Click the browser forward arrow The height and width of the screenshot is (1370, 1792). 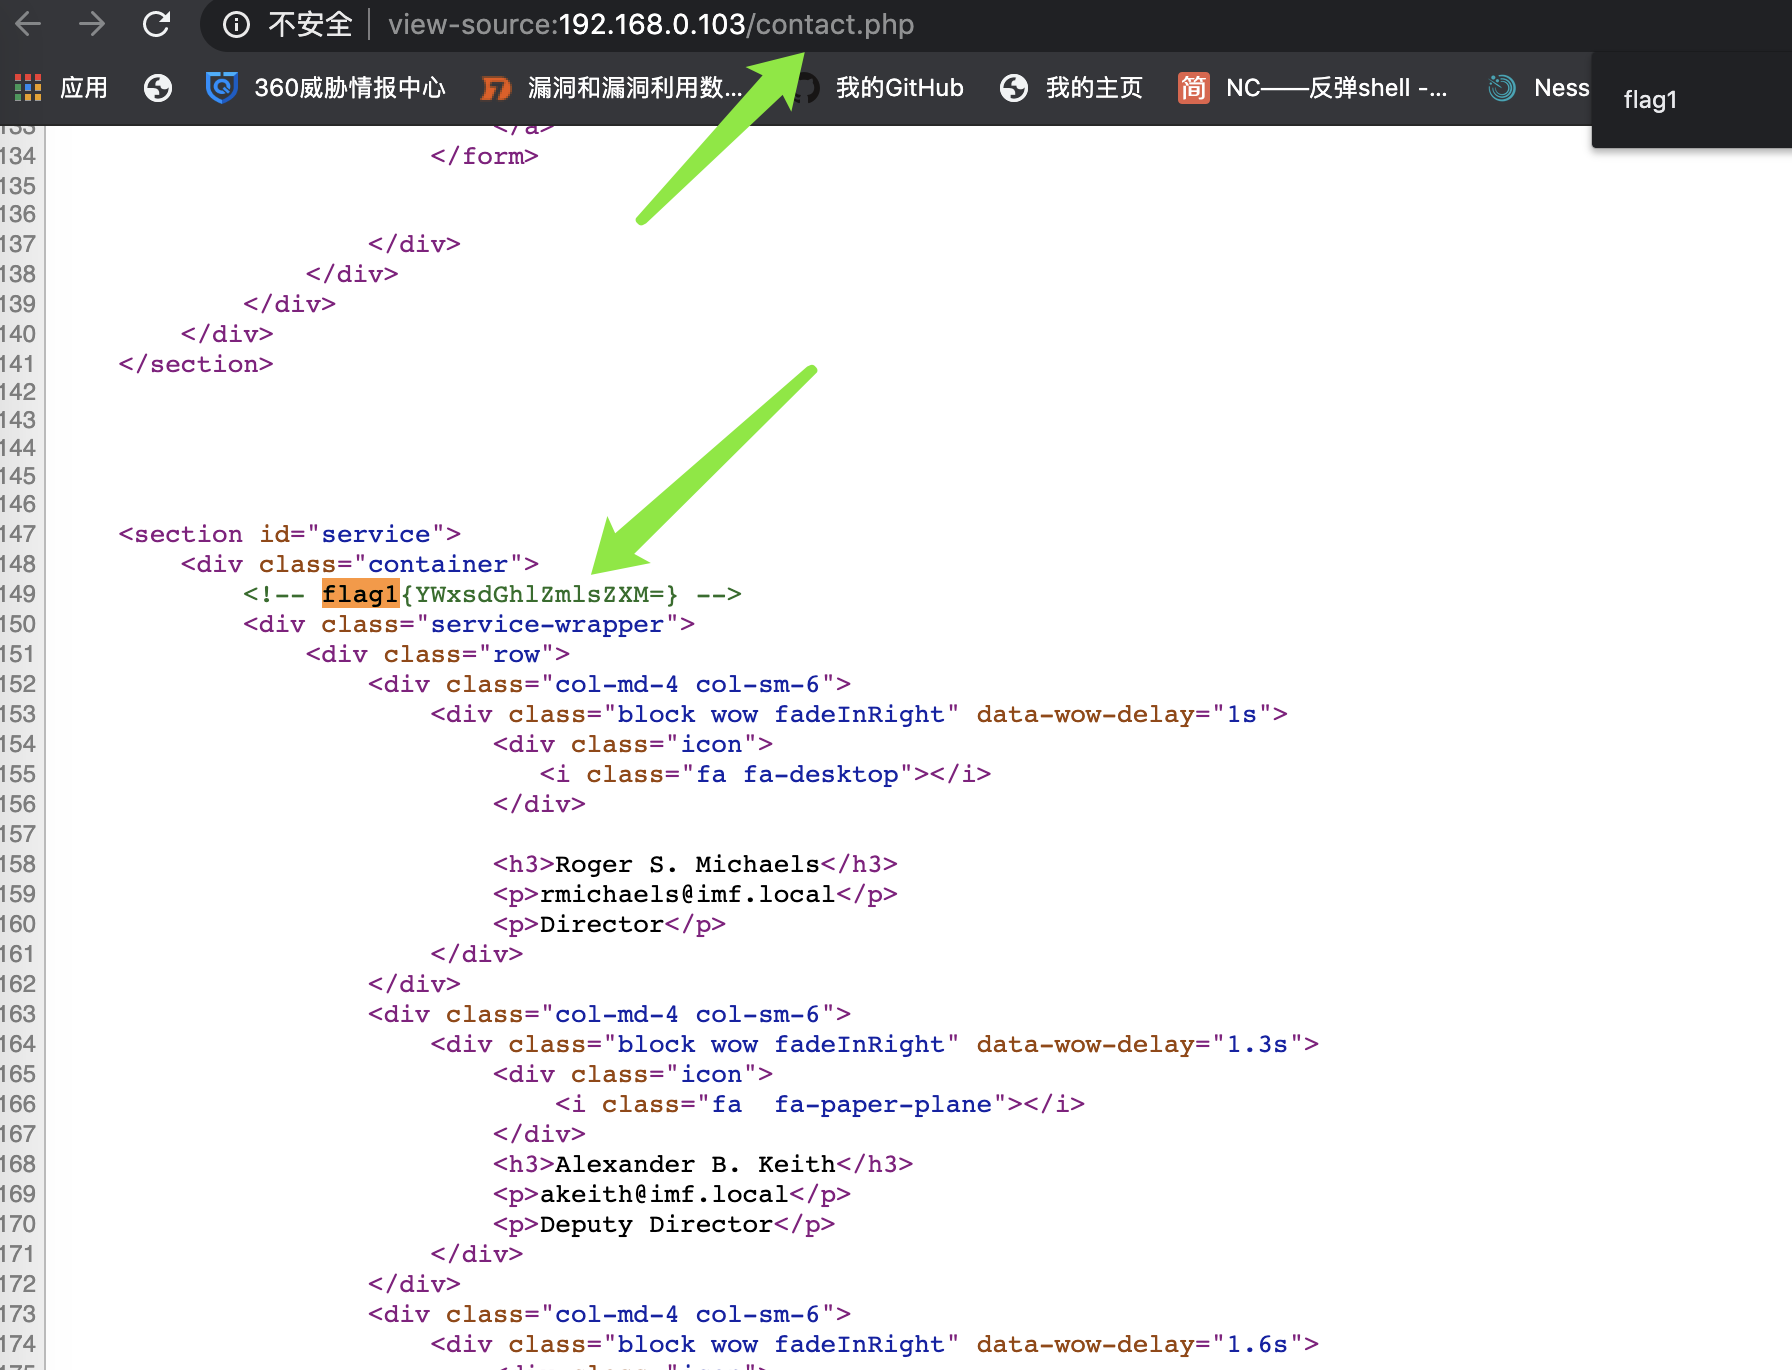pos(92,24)
